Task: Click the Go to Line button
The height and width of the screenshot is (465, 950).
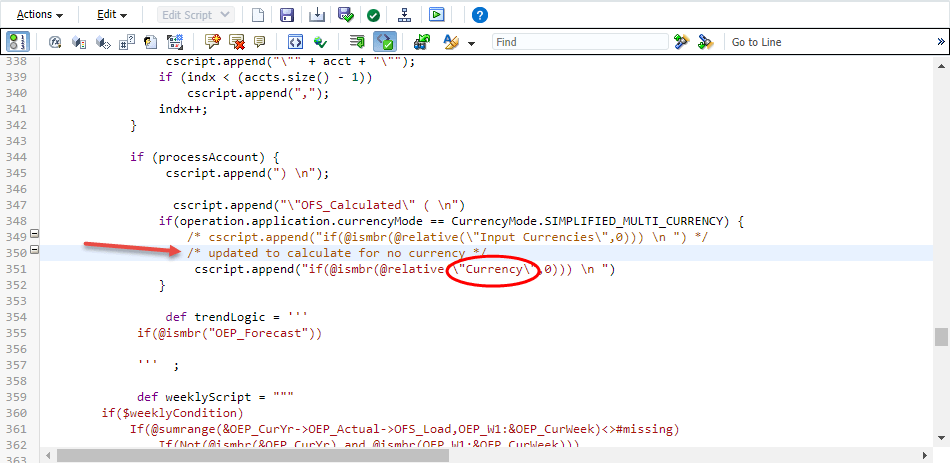Action: pyautogui.click(x=756, y=42)
